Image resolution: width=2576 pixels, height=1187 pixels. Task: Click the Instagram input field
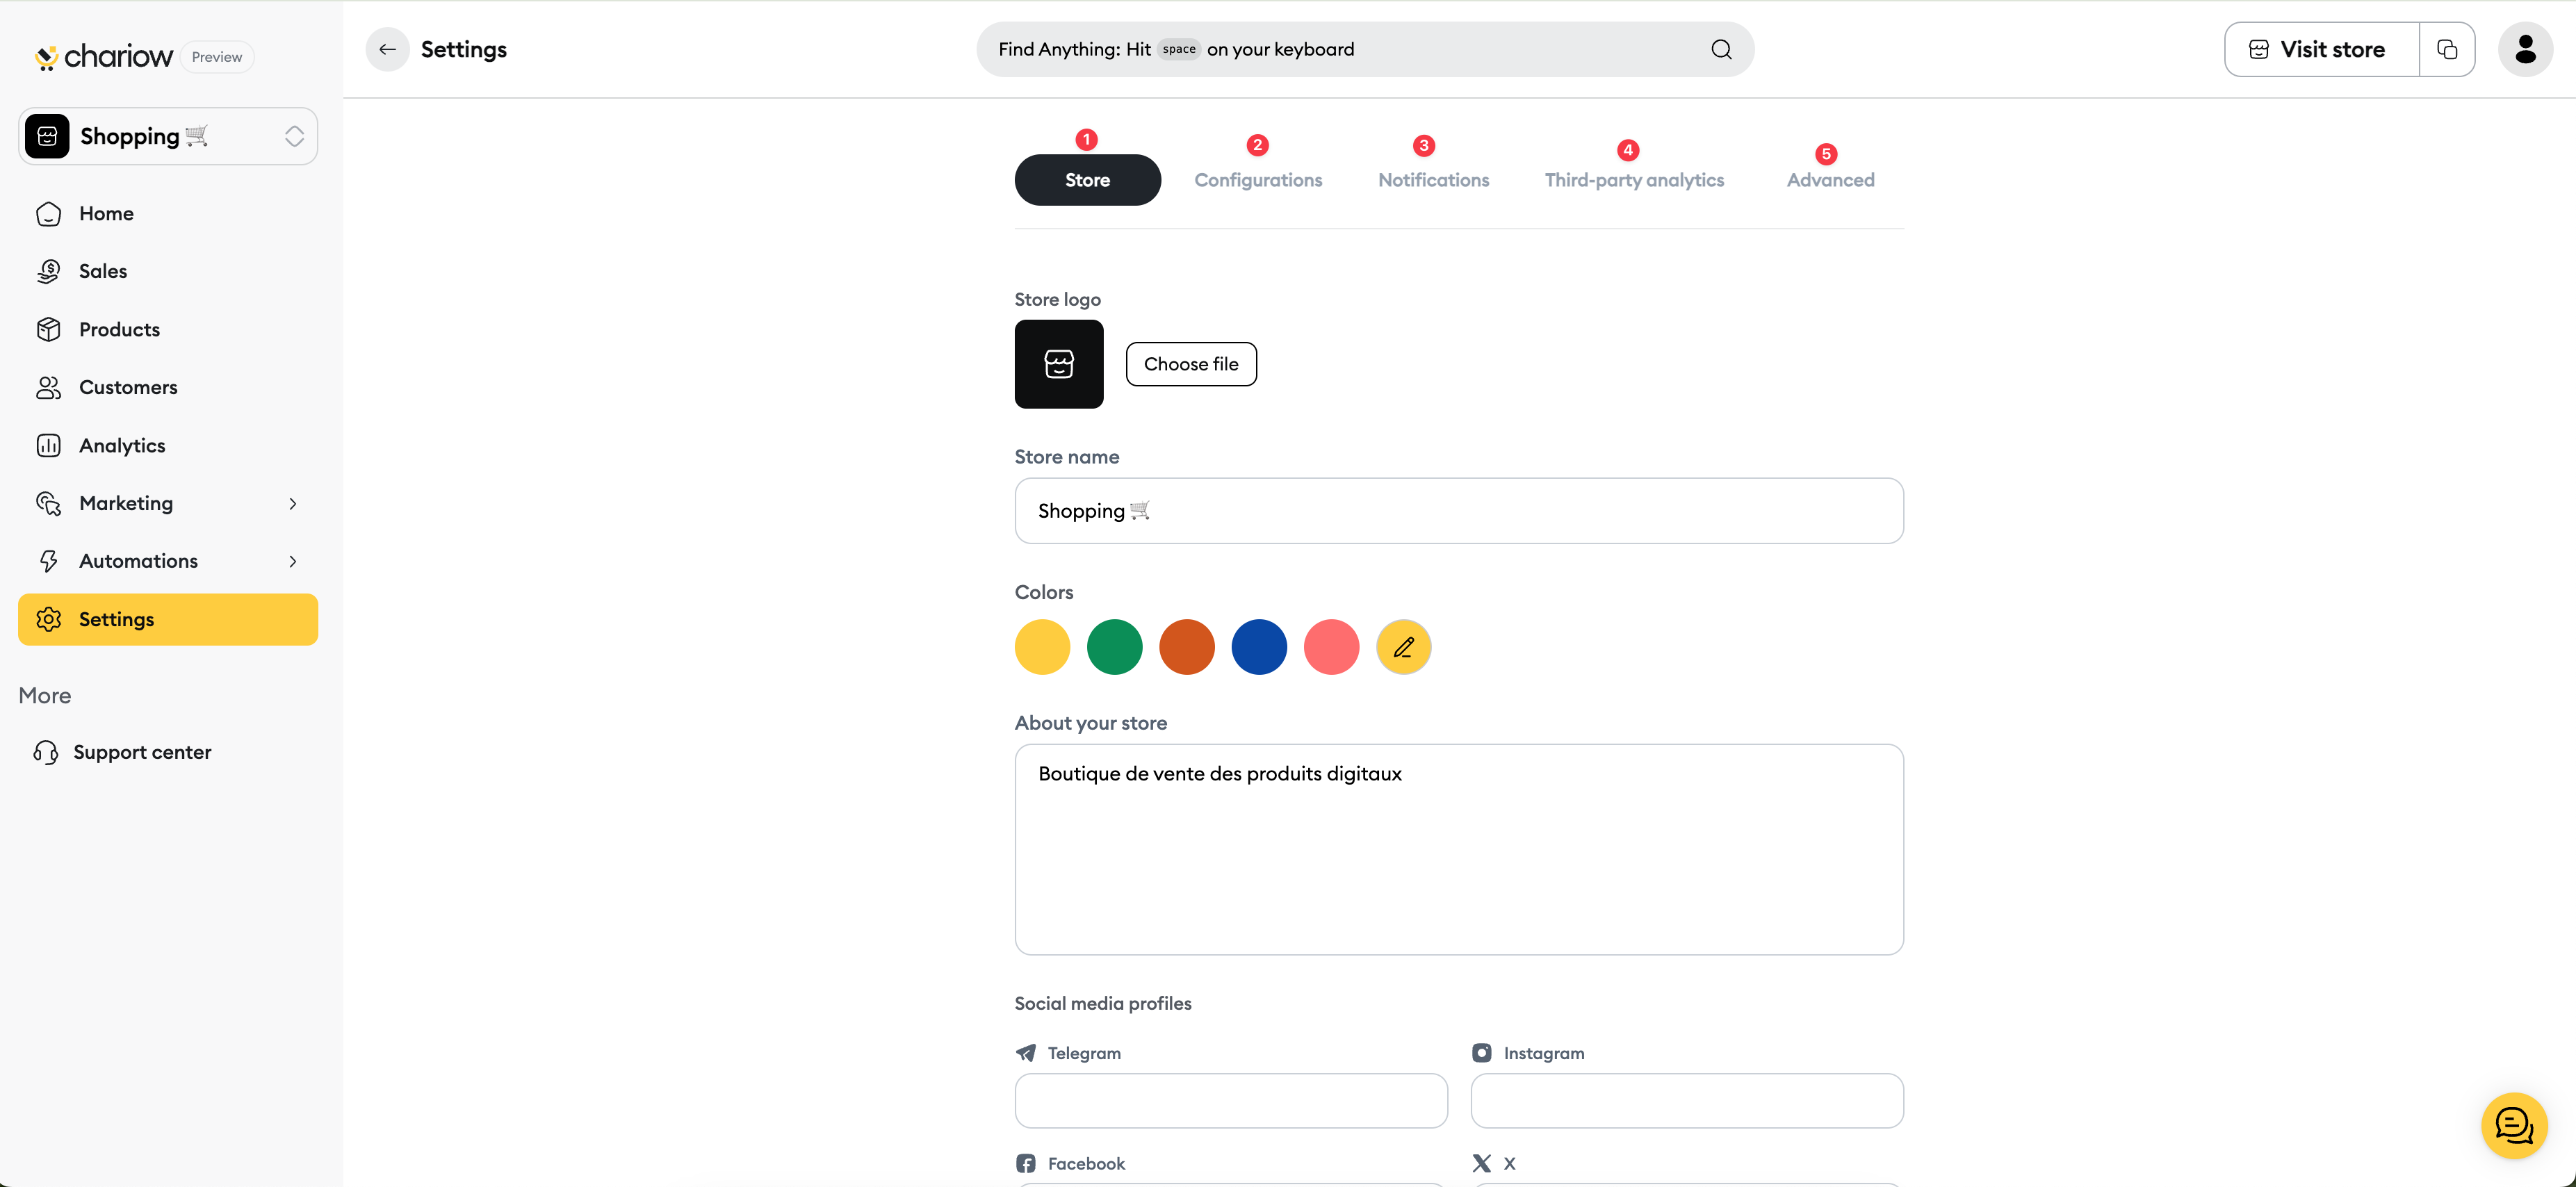click(1687, 1101)
